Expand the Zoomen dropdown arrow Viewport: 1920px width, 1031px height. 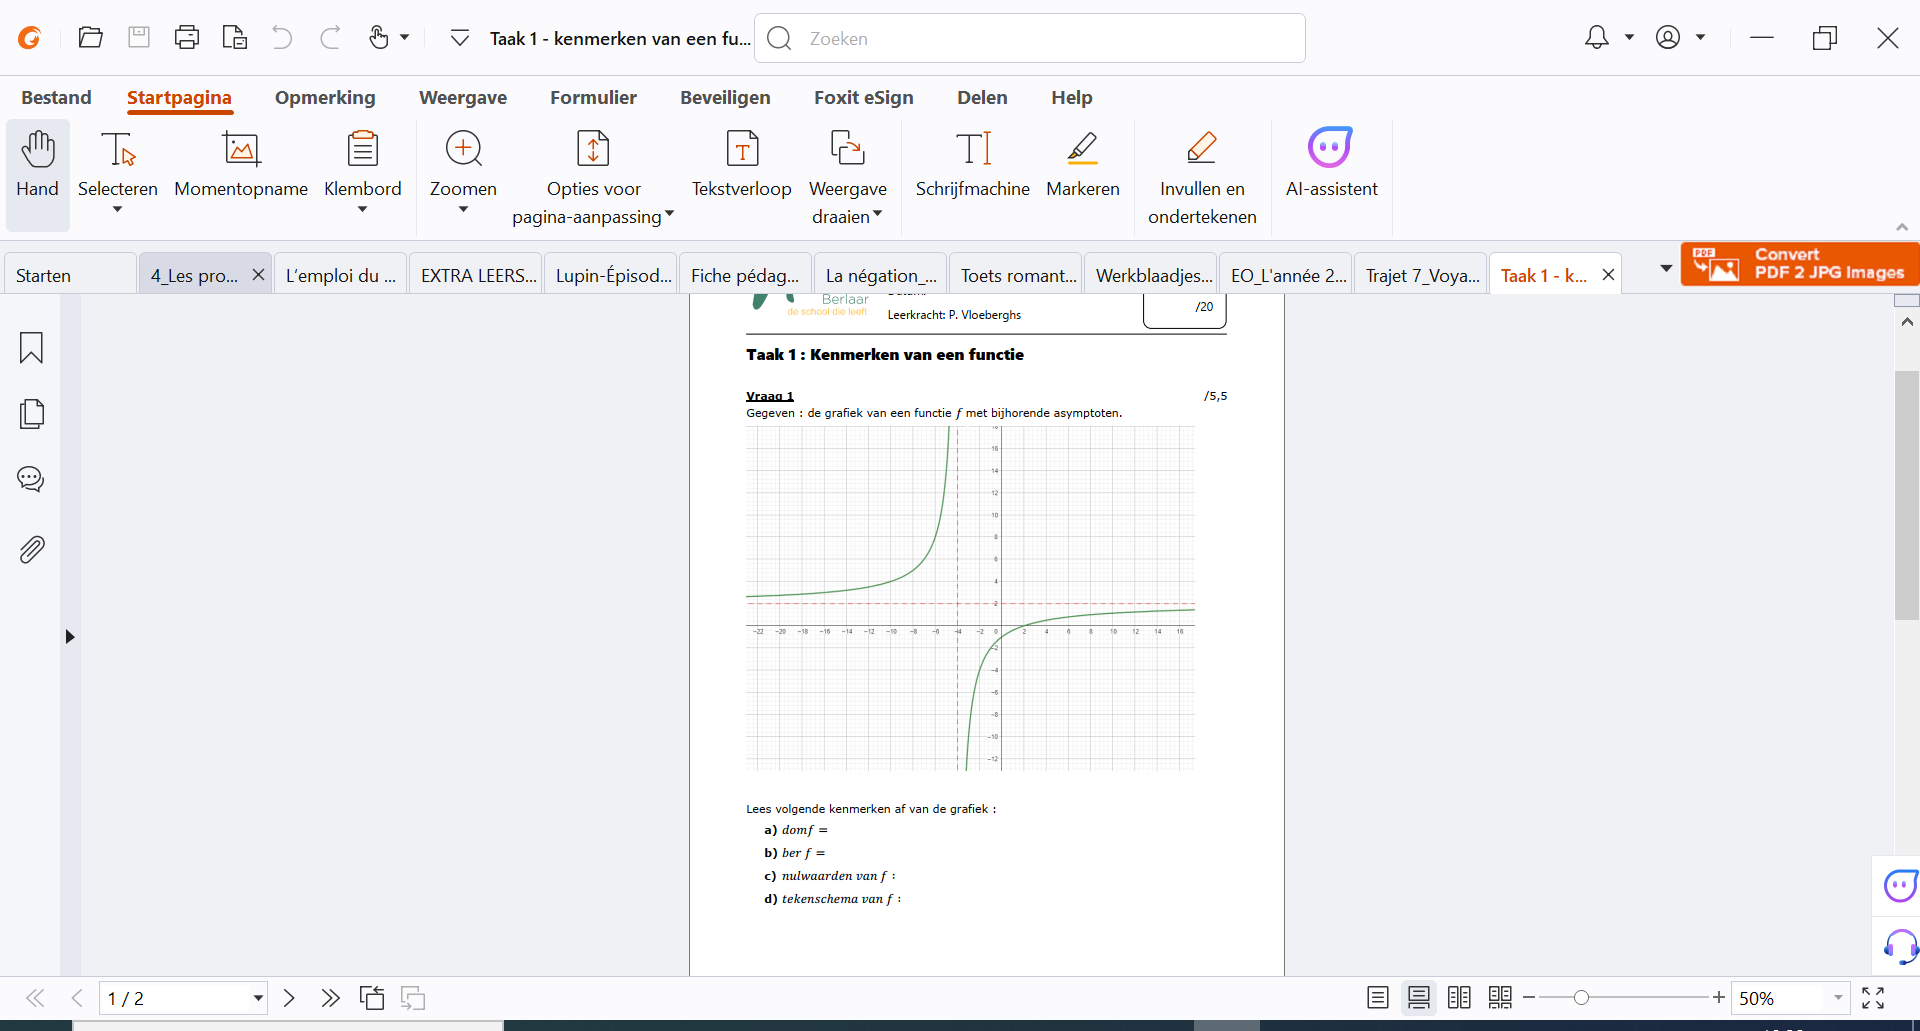pyautogui.click(x=463, y=210)
